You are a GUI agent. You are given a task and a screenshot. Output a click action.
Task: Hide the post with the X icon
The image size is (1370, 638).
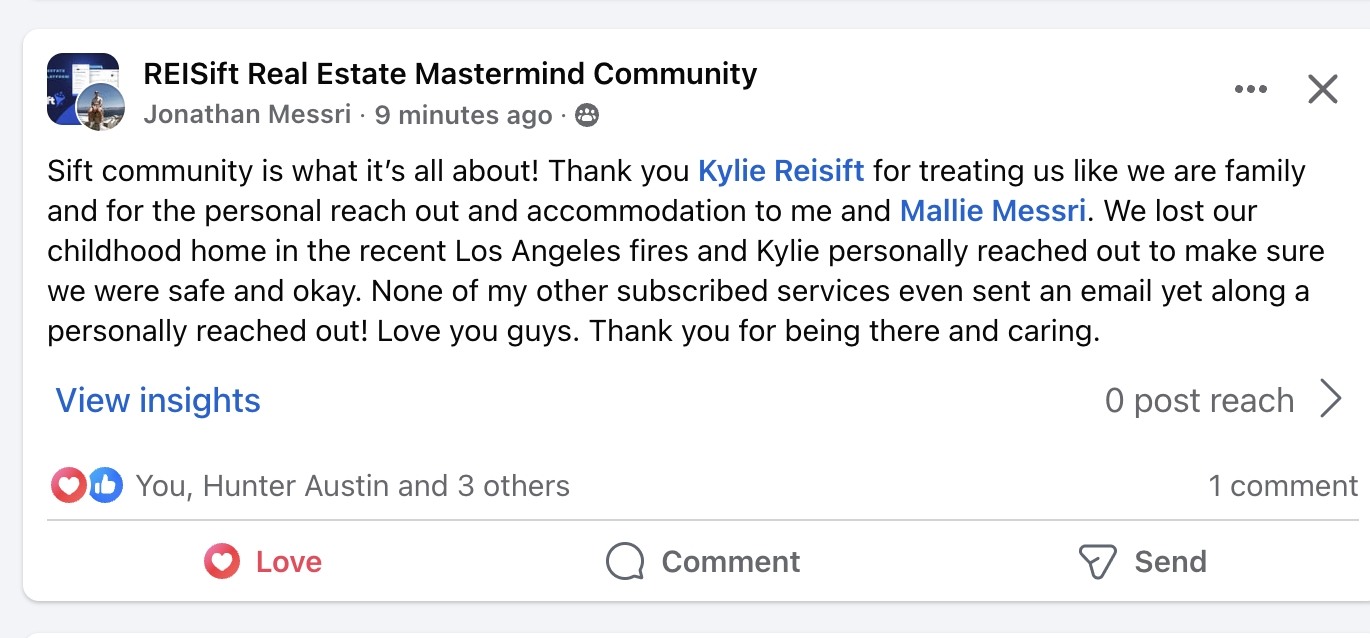pyautogui.click(x=1323, y=90)
